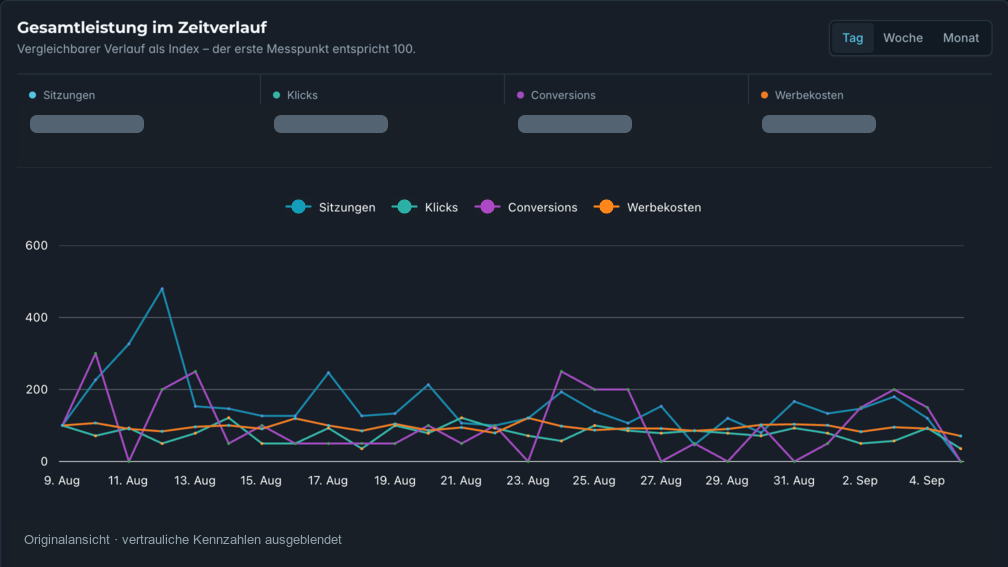1008x567 pixels.
Task: Click the '21. Aug' x-axis label
Action: [461, 480]
